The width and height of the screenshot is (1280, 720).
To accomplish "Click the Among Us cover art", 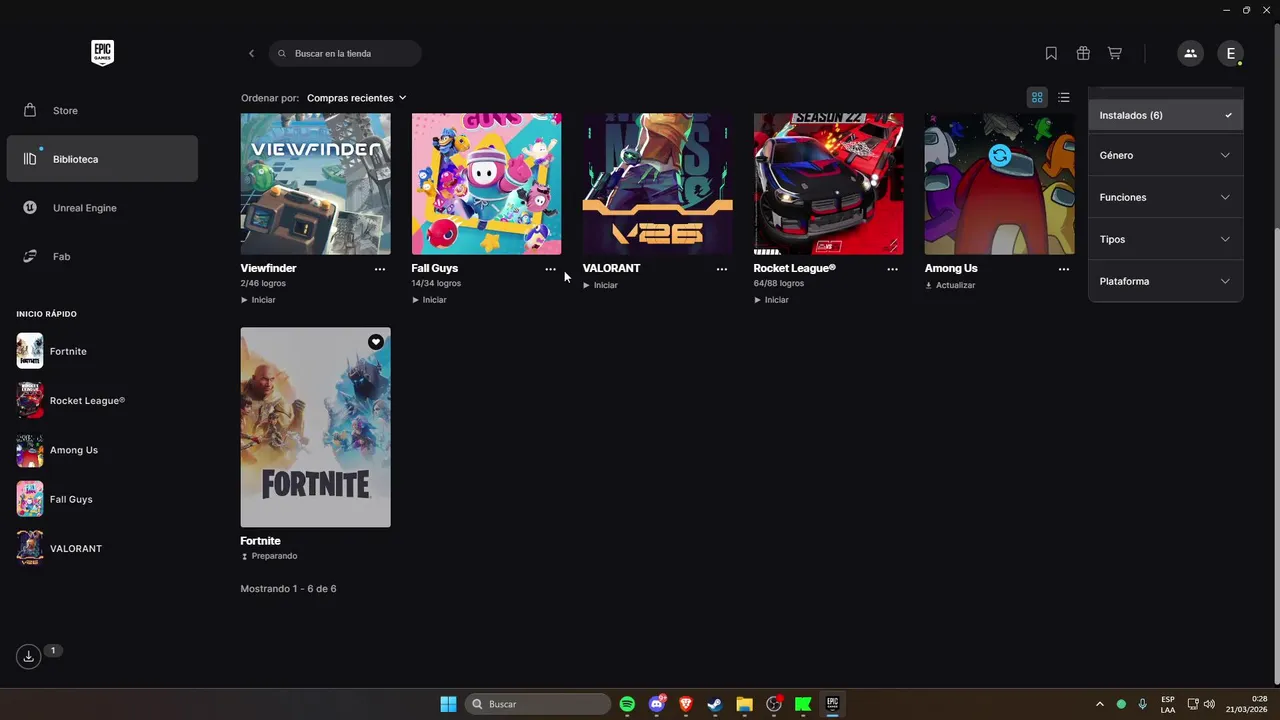I will point(1000,184).
